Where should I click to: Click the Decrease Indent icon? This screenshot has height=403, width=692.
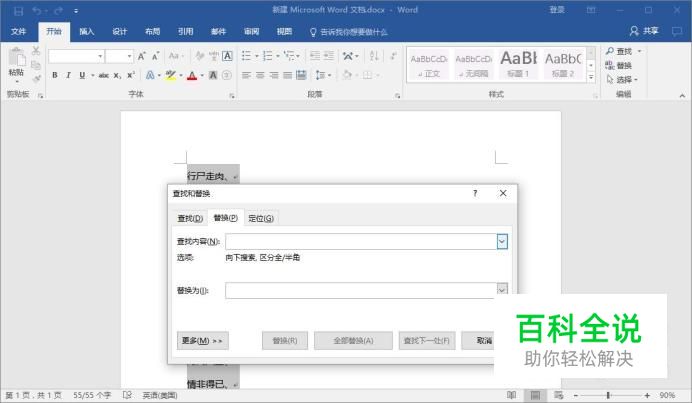[x=315, y=56]
